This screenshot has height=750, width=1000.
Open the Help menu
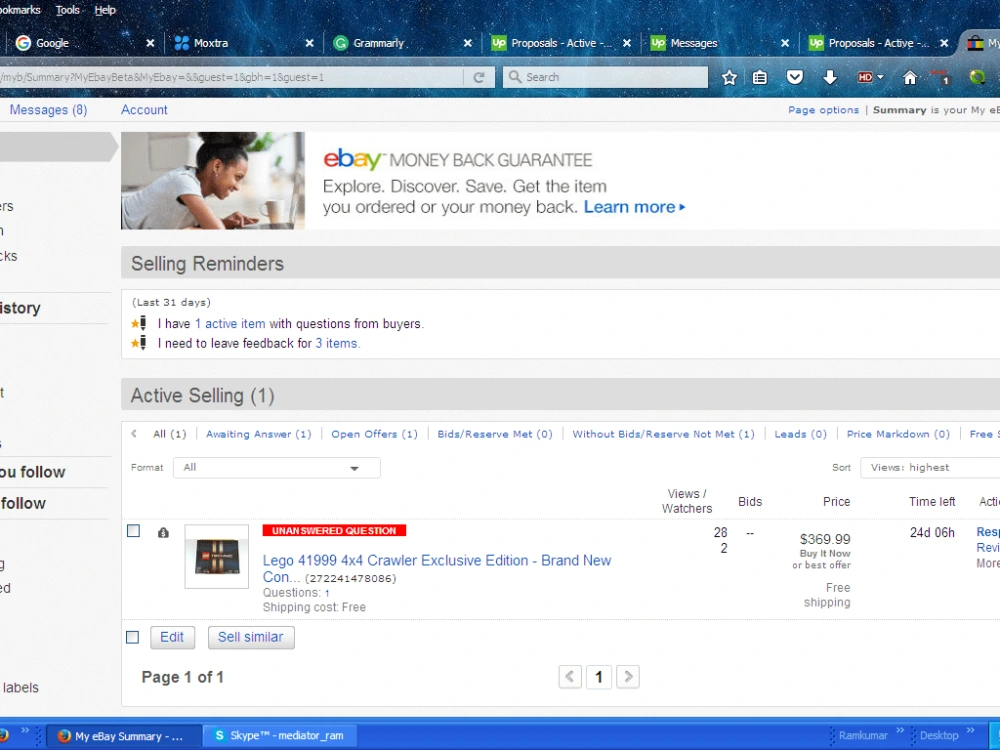point(105,10)
